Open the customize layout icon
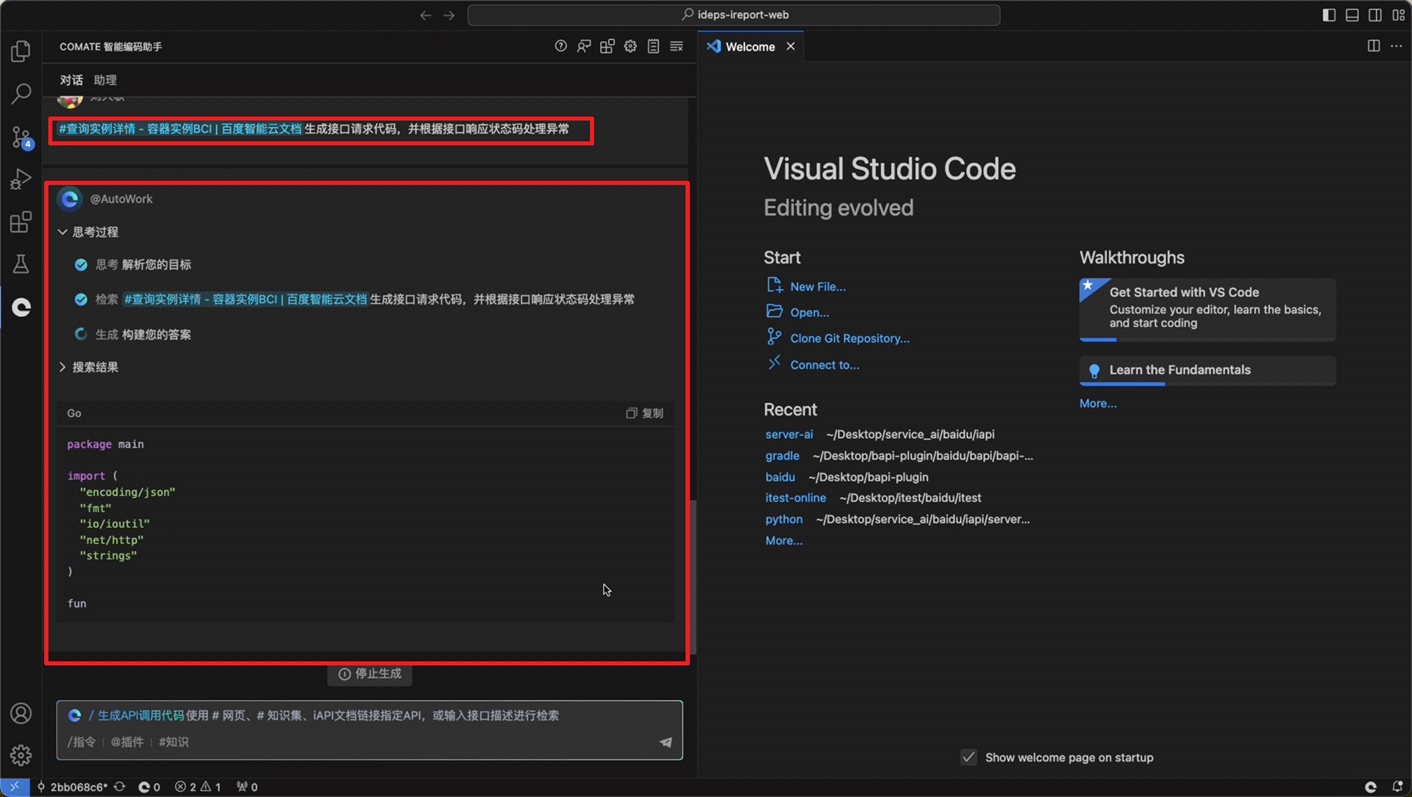 pyautogui.click(x=1399, y=15)
